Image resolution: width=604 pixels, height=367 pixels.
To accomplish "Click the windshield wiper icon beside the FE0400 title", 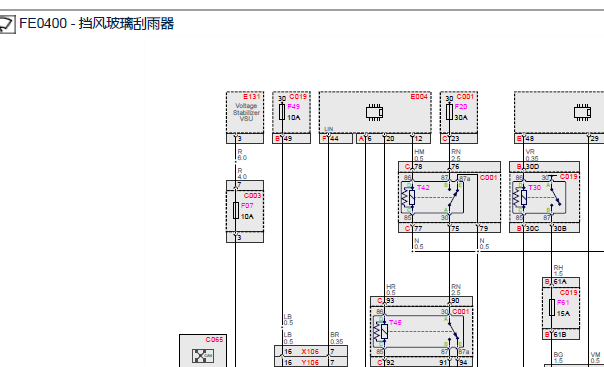I will click(7, 24).
